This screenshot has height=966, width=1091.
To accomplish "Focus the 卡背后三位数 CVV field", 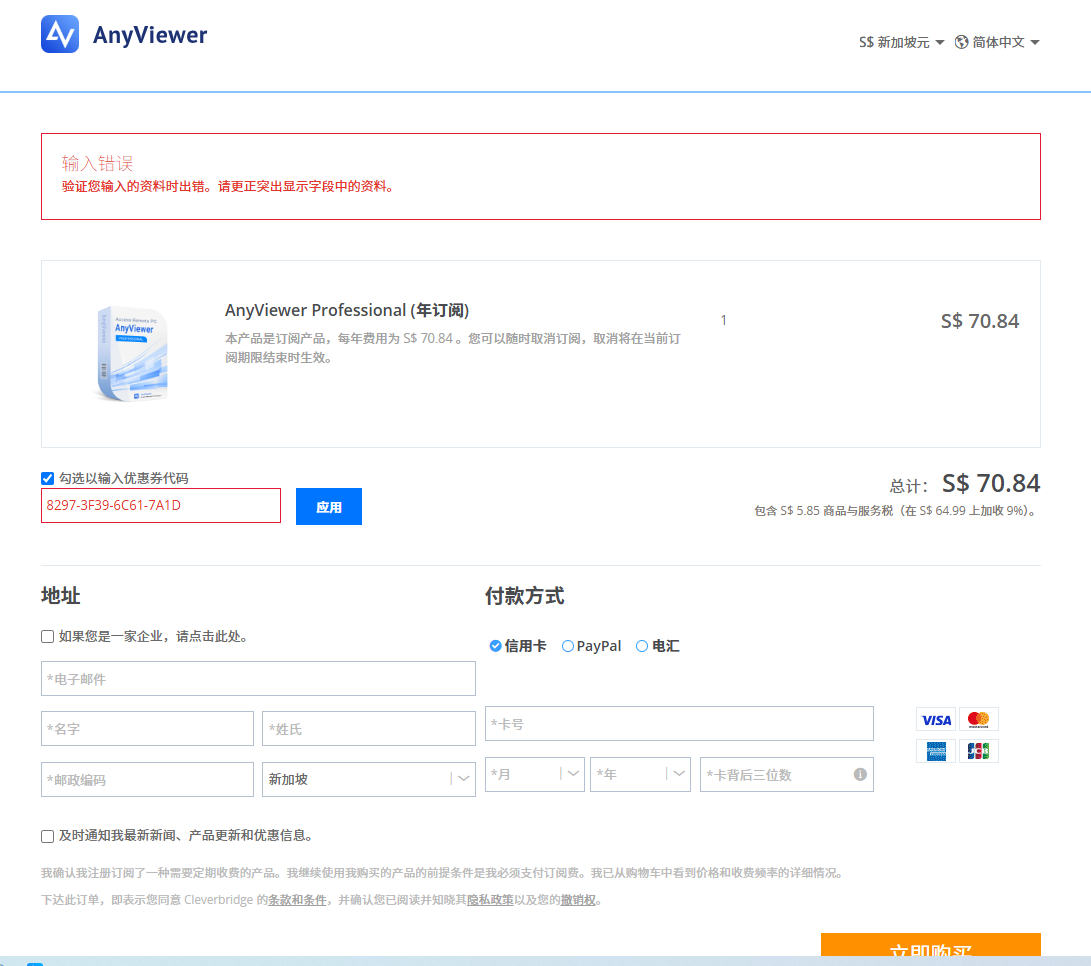I will click(x=786, y=774).
